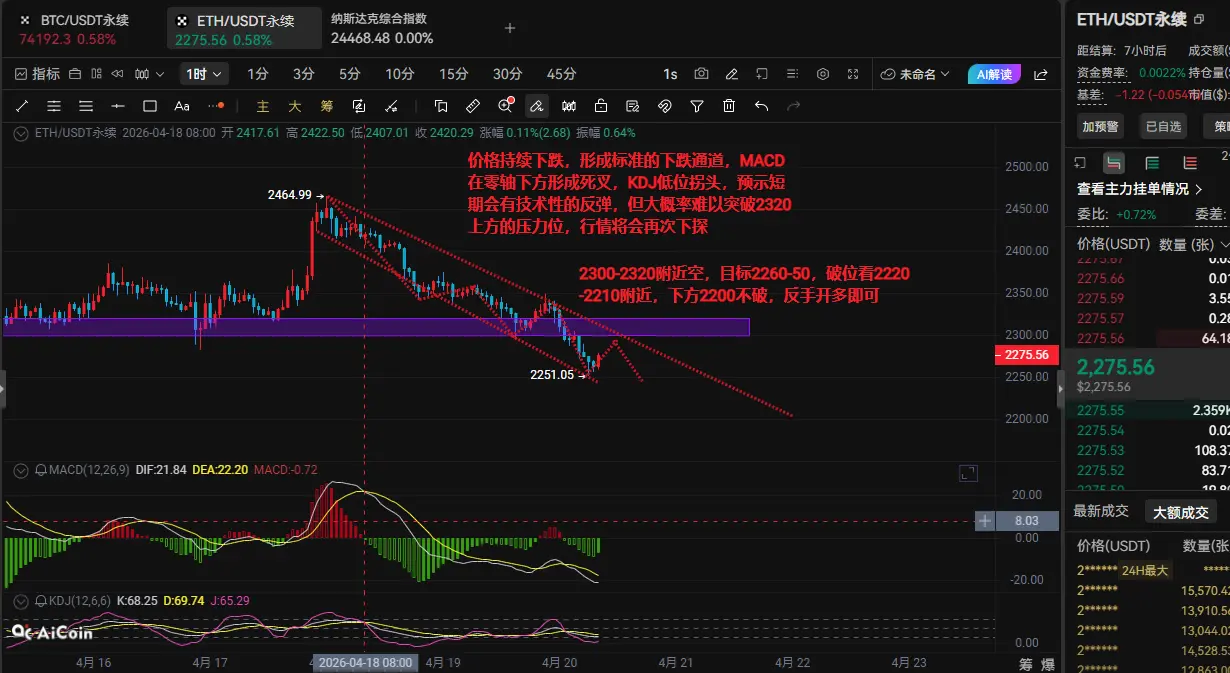1230x673 pixels.
Task: Undo the last drawing action
Action: (761, 106)
